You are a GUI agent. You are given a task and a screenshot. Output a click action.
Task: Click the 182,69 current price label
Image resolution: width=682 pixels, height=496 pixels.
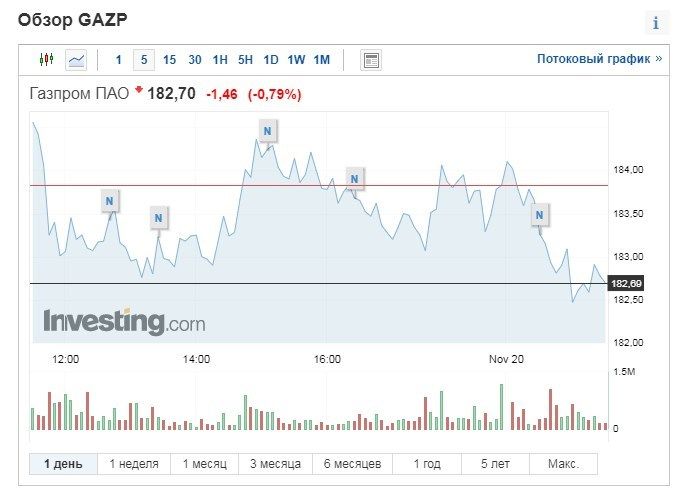click(627, 284)
